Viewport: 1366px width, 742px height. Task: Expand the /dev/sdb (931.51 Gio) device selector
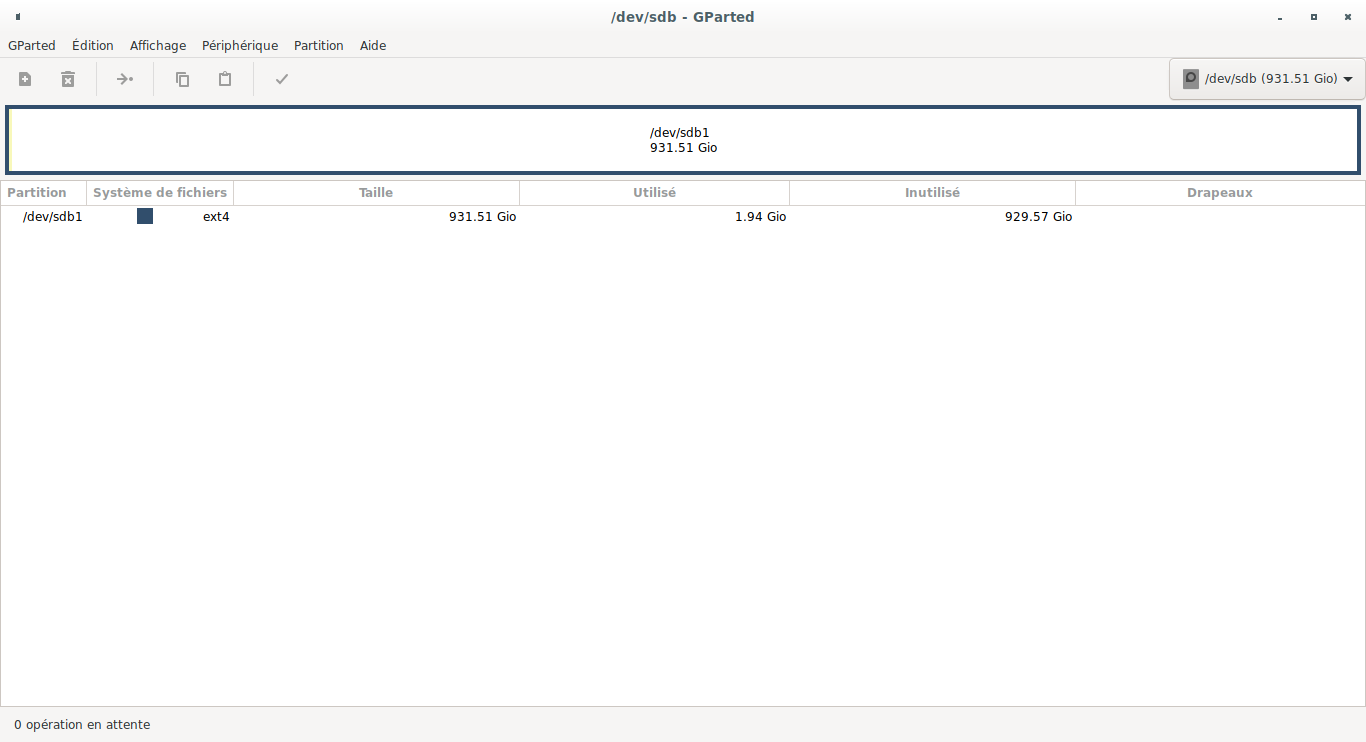pos(1267,79)
